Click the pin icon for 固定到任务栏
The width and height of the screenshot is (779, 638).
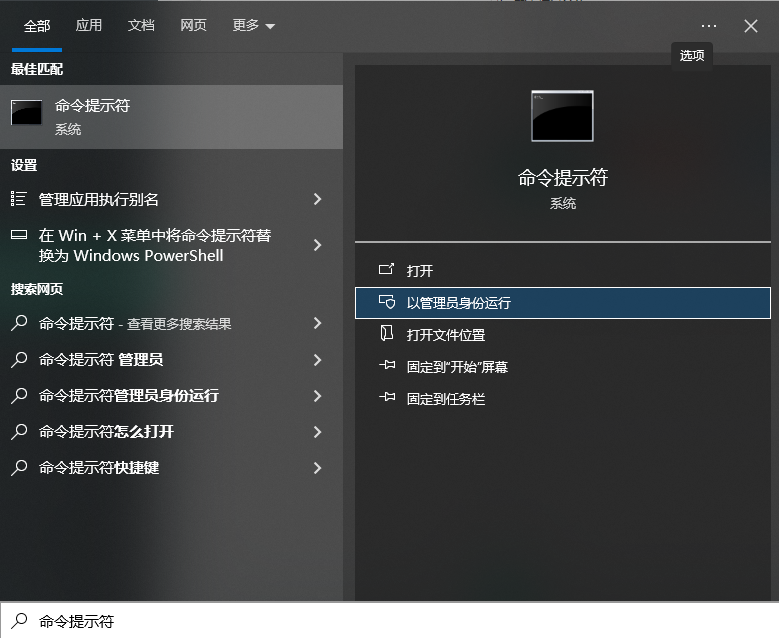pos(387,399)
